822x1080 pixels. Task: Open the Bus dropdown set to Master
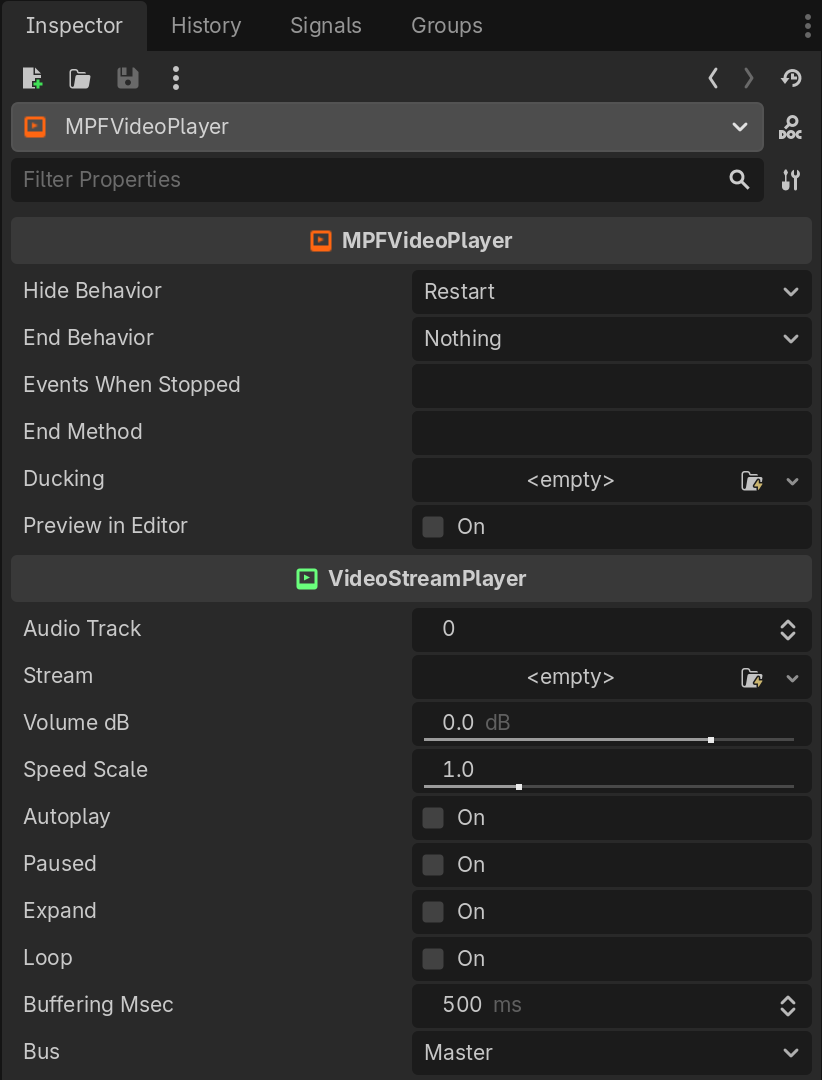click(x=611, y=1052)
